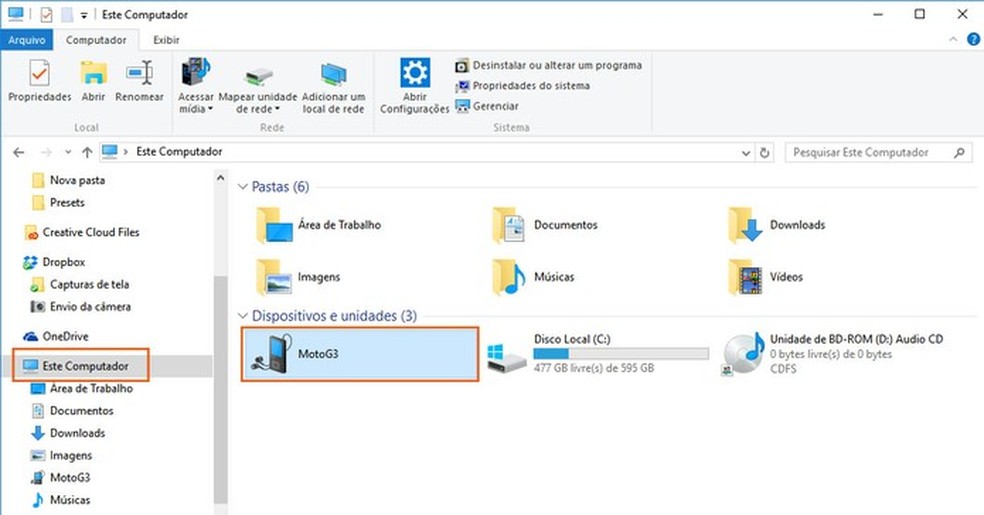Select the MotoG3 device
The image size is (984, 515).
tap(360, 354)
